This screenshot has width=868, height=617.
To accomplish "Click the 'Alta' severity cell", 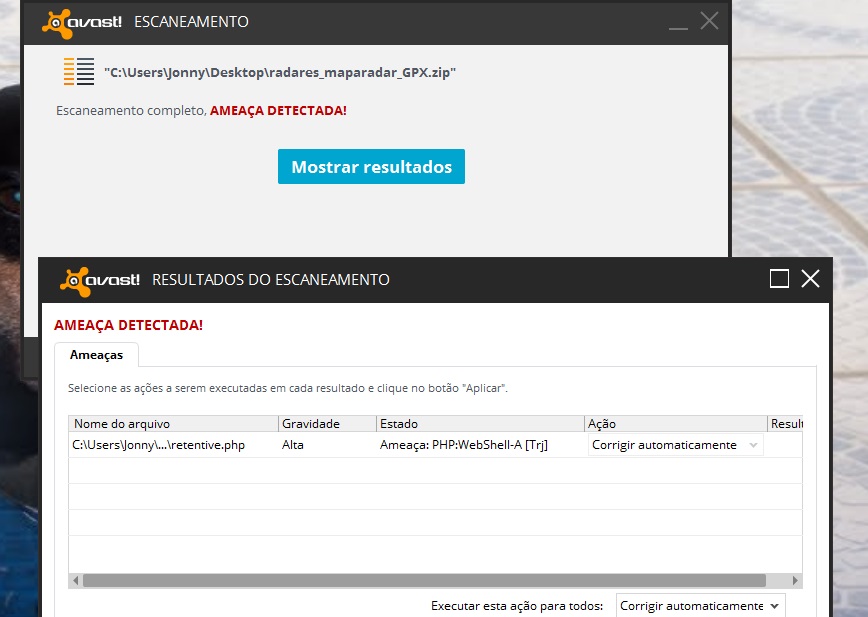I will tap(293, 445).
